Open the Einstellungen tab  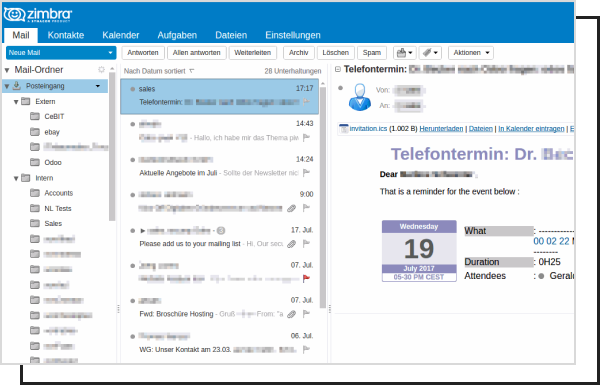tap(293, 35)
